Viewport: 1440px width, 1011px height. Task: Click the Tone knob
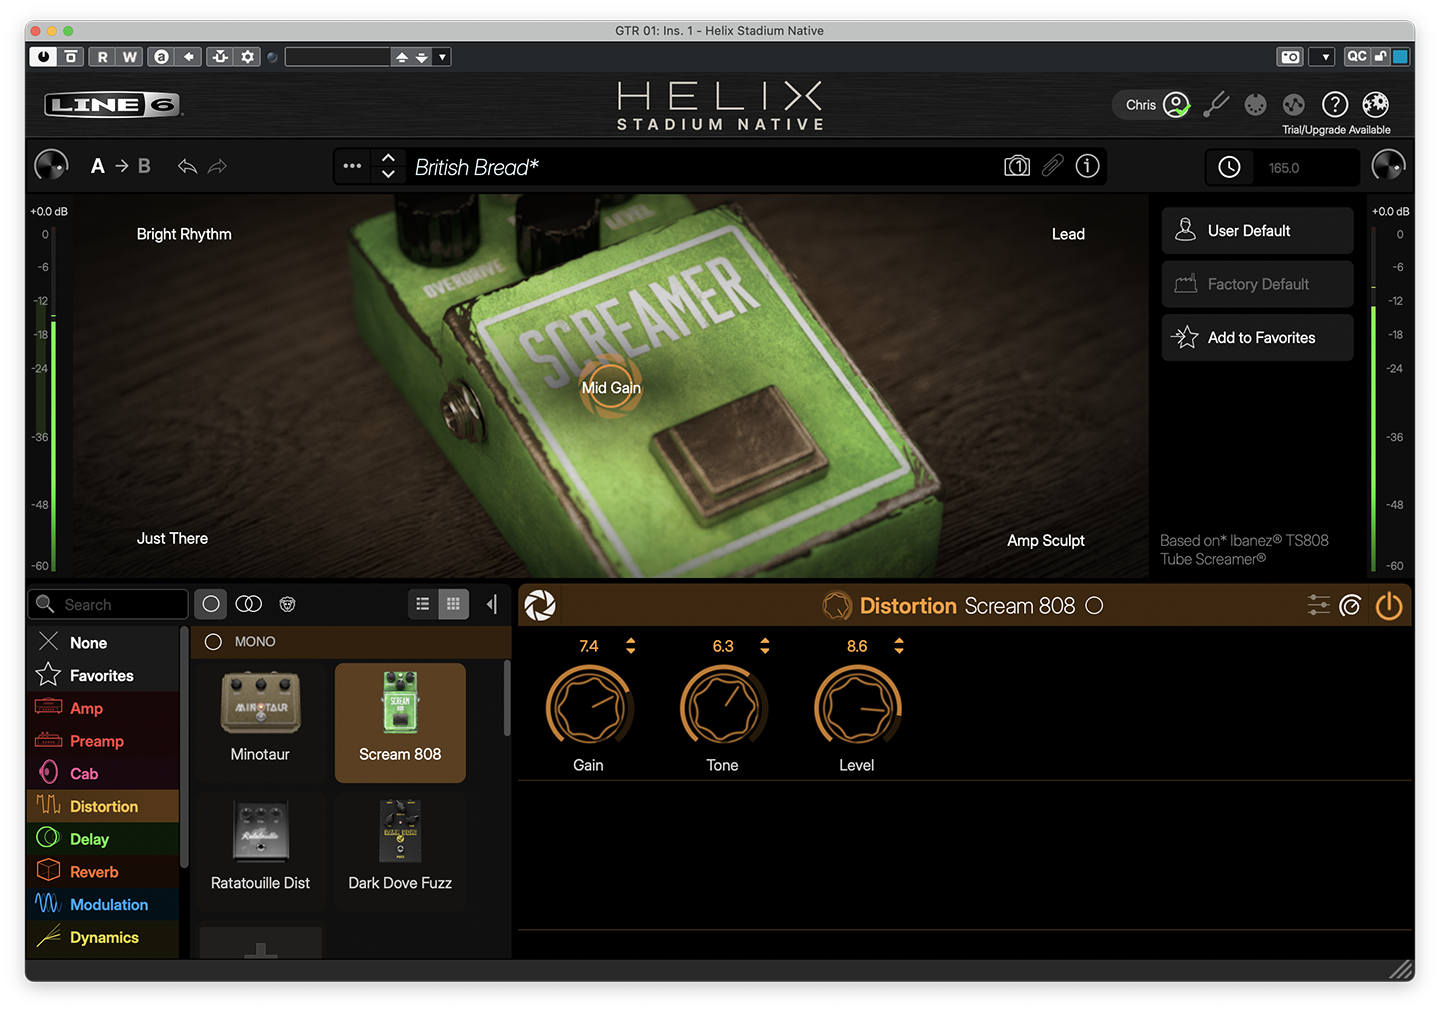point(723,707)
